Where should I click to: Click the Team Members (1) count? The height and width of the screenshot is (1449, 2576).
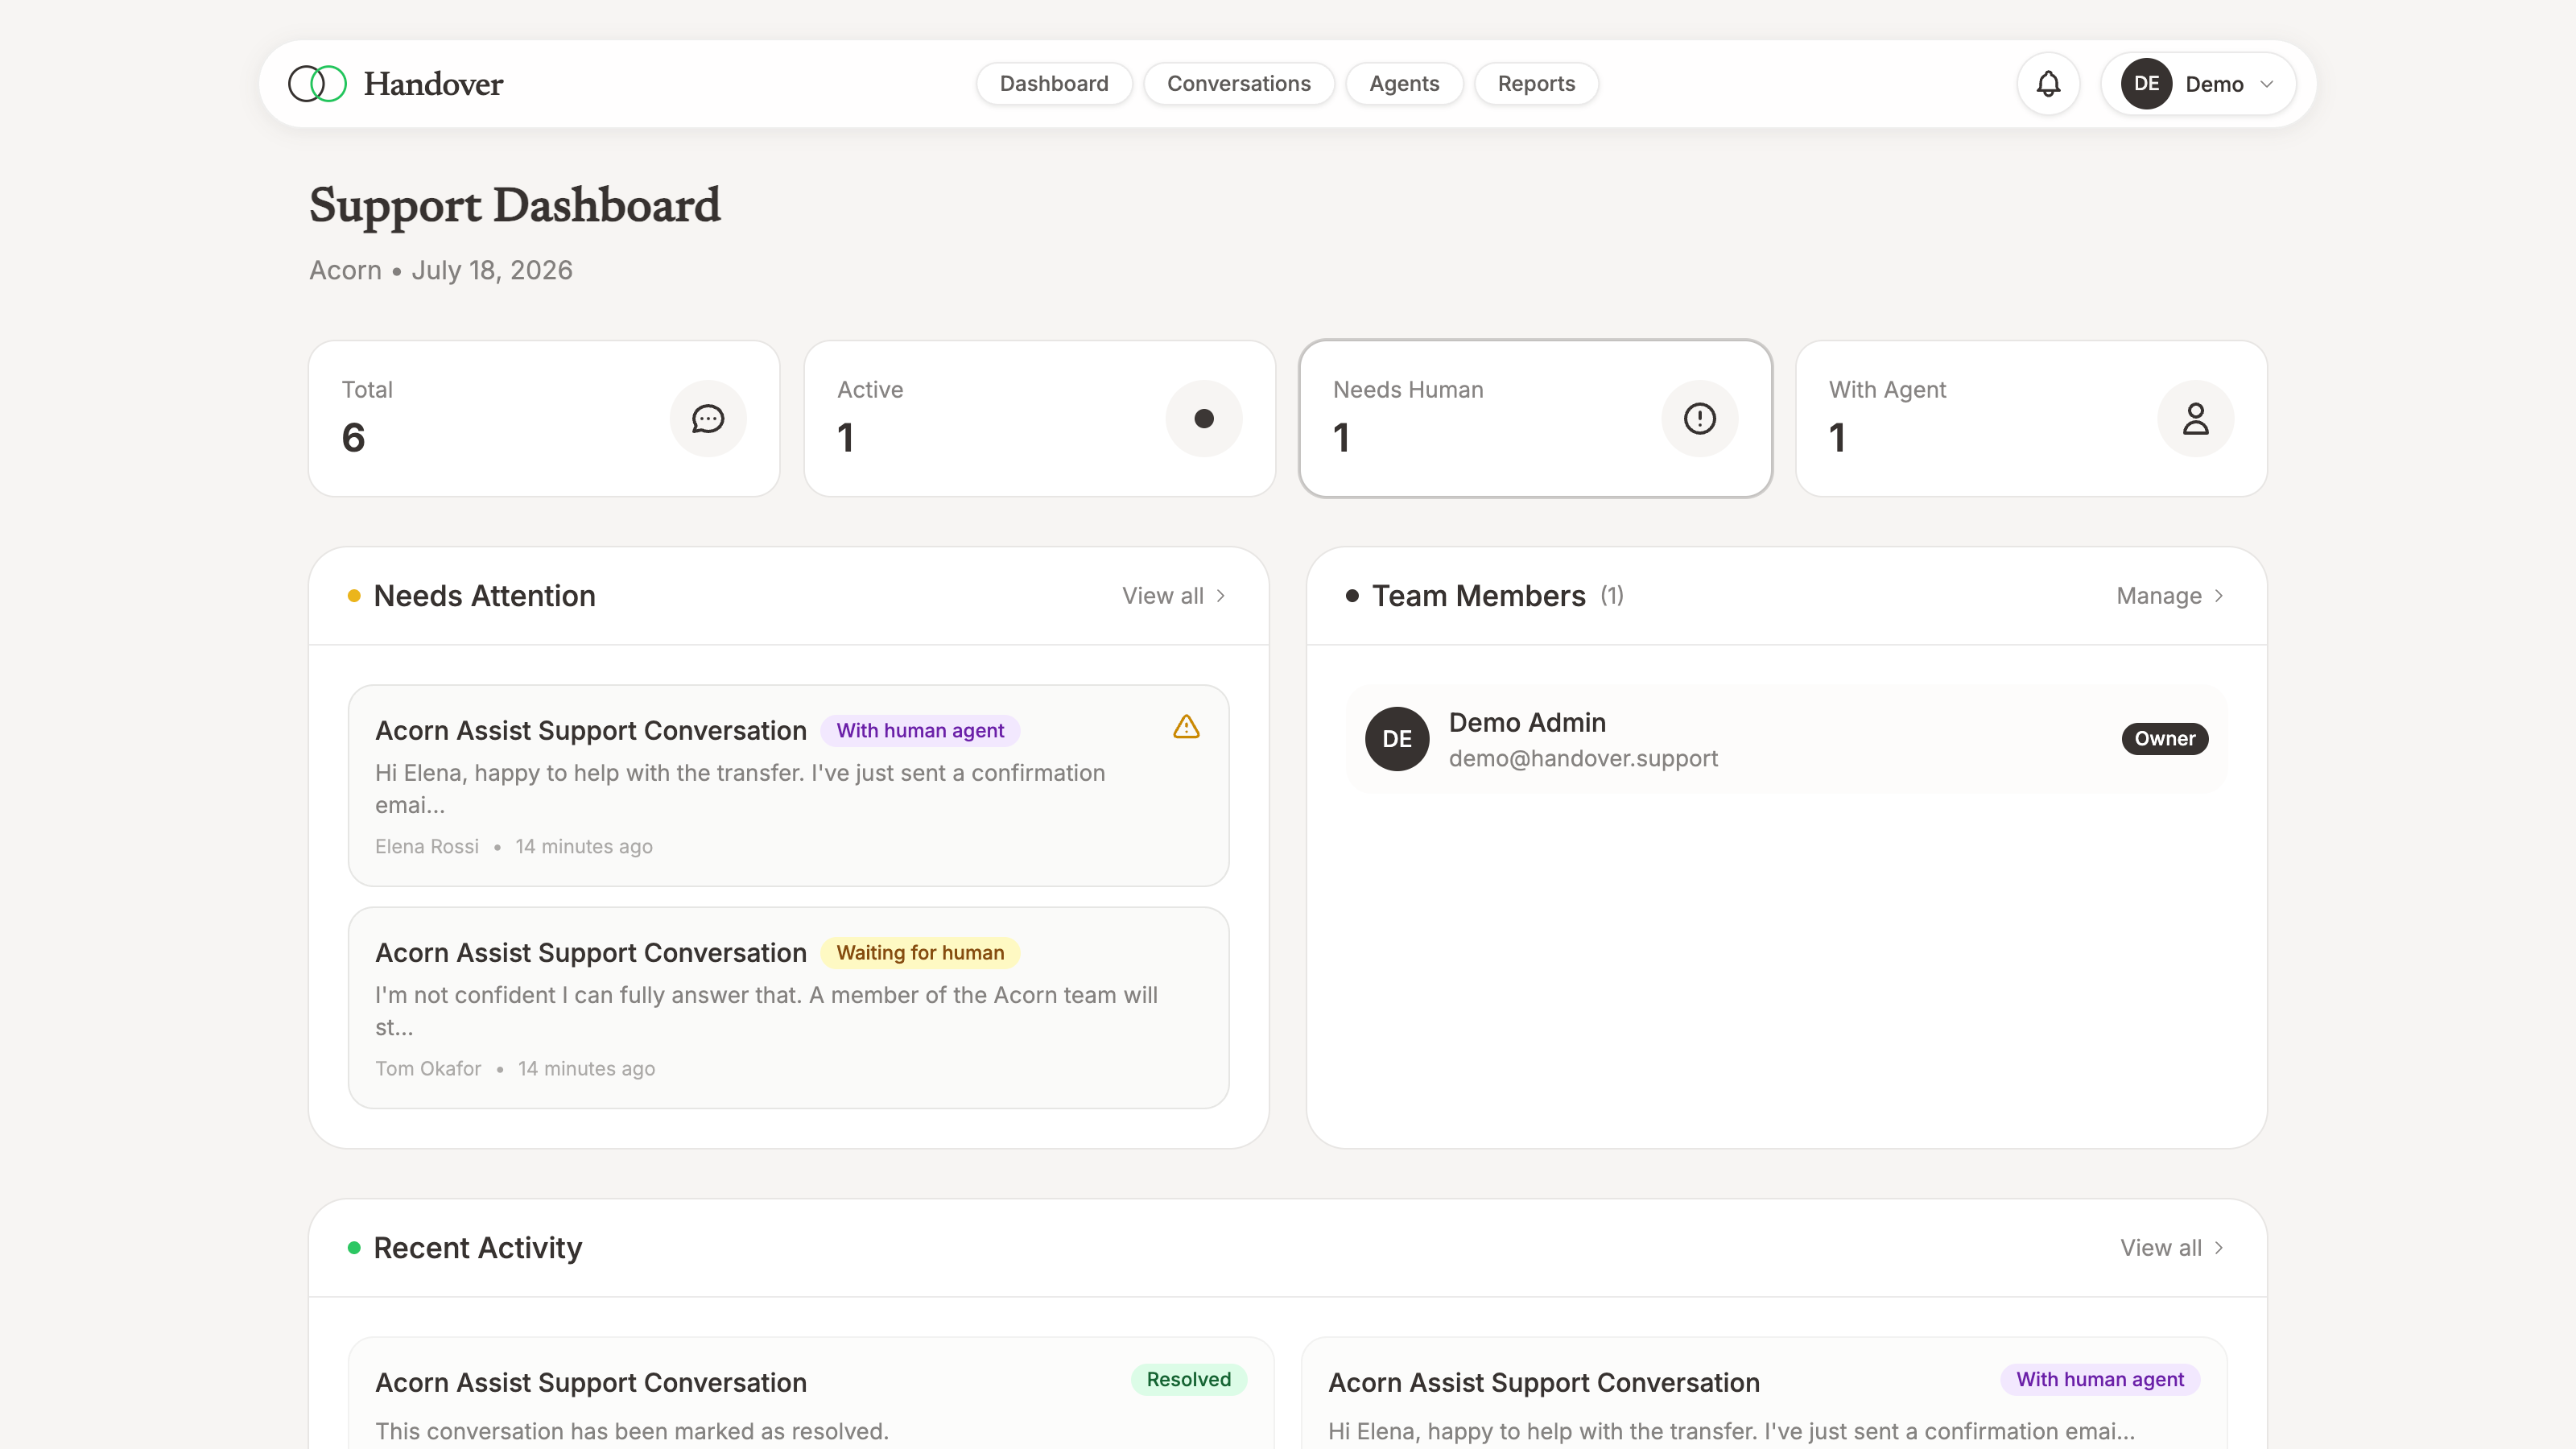click(x=1612, y=596)
